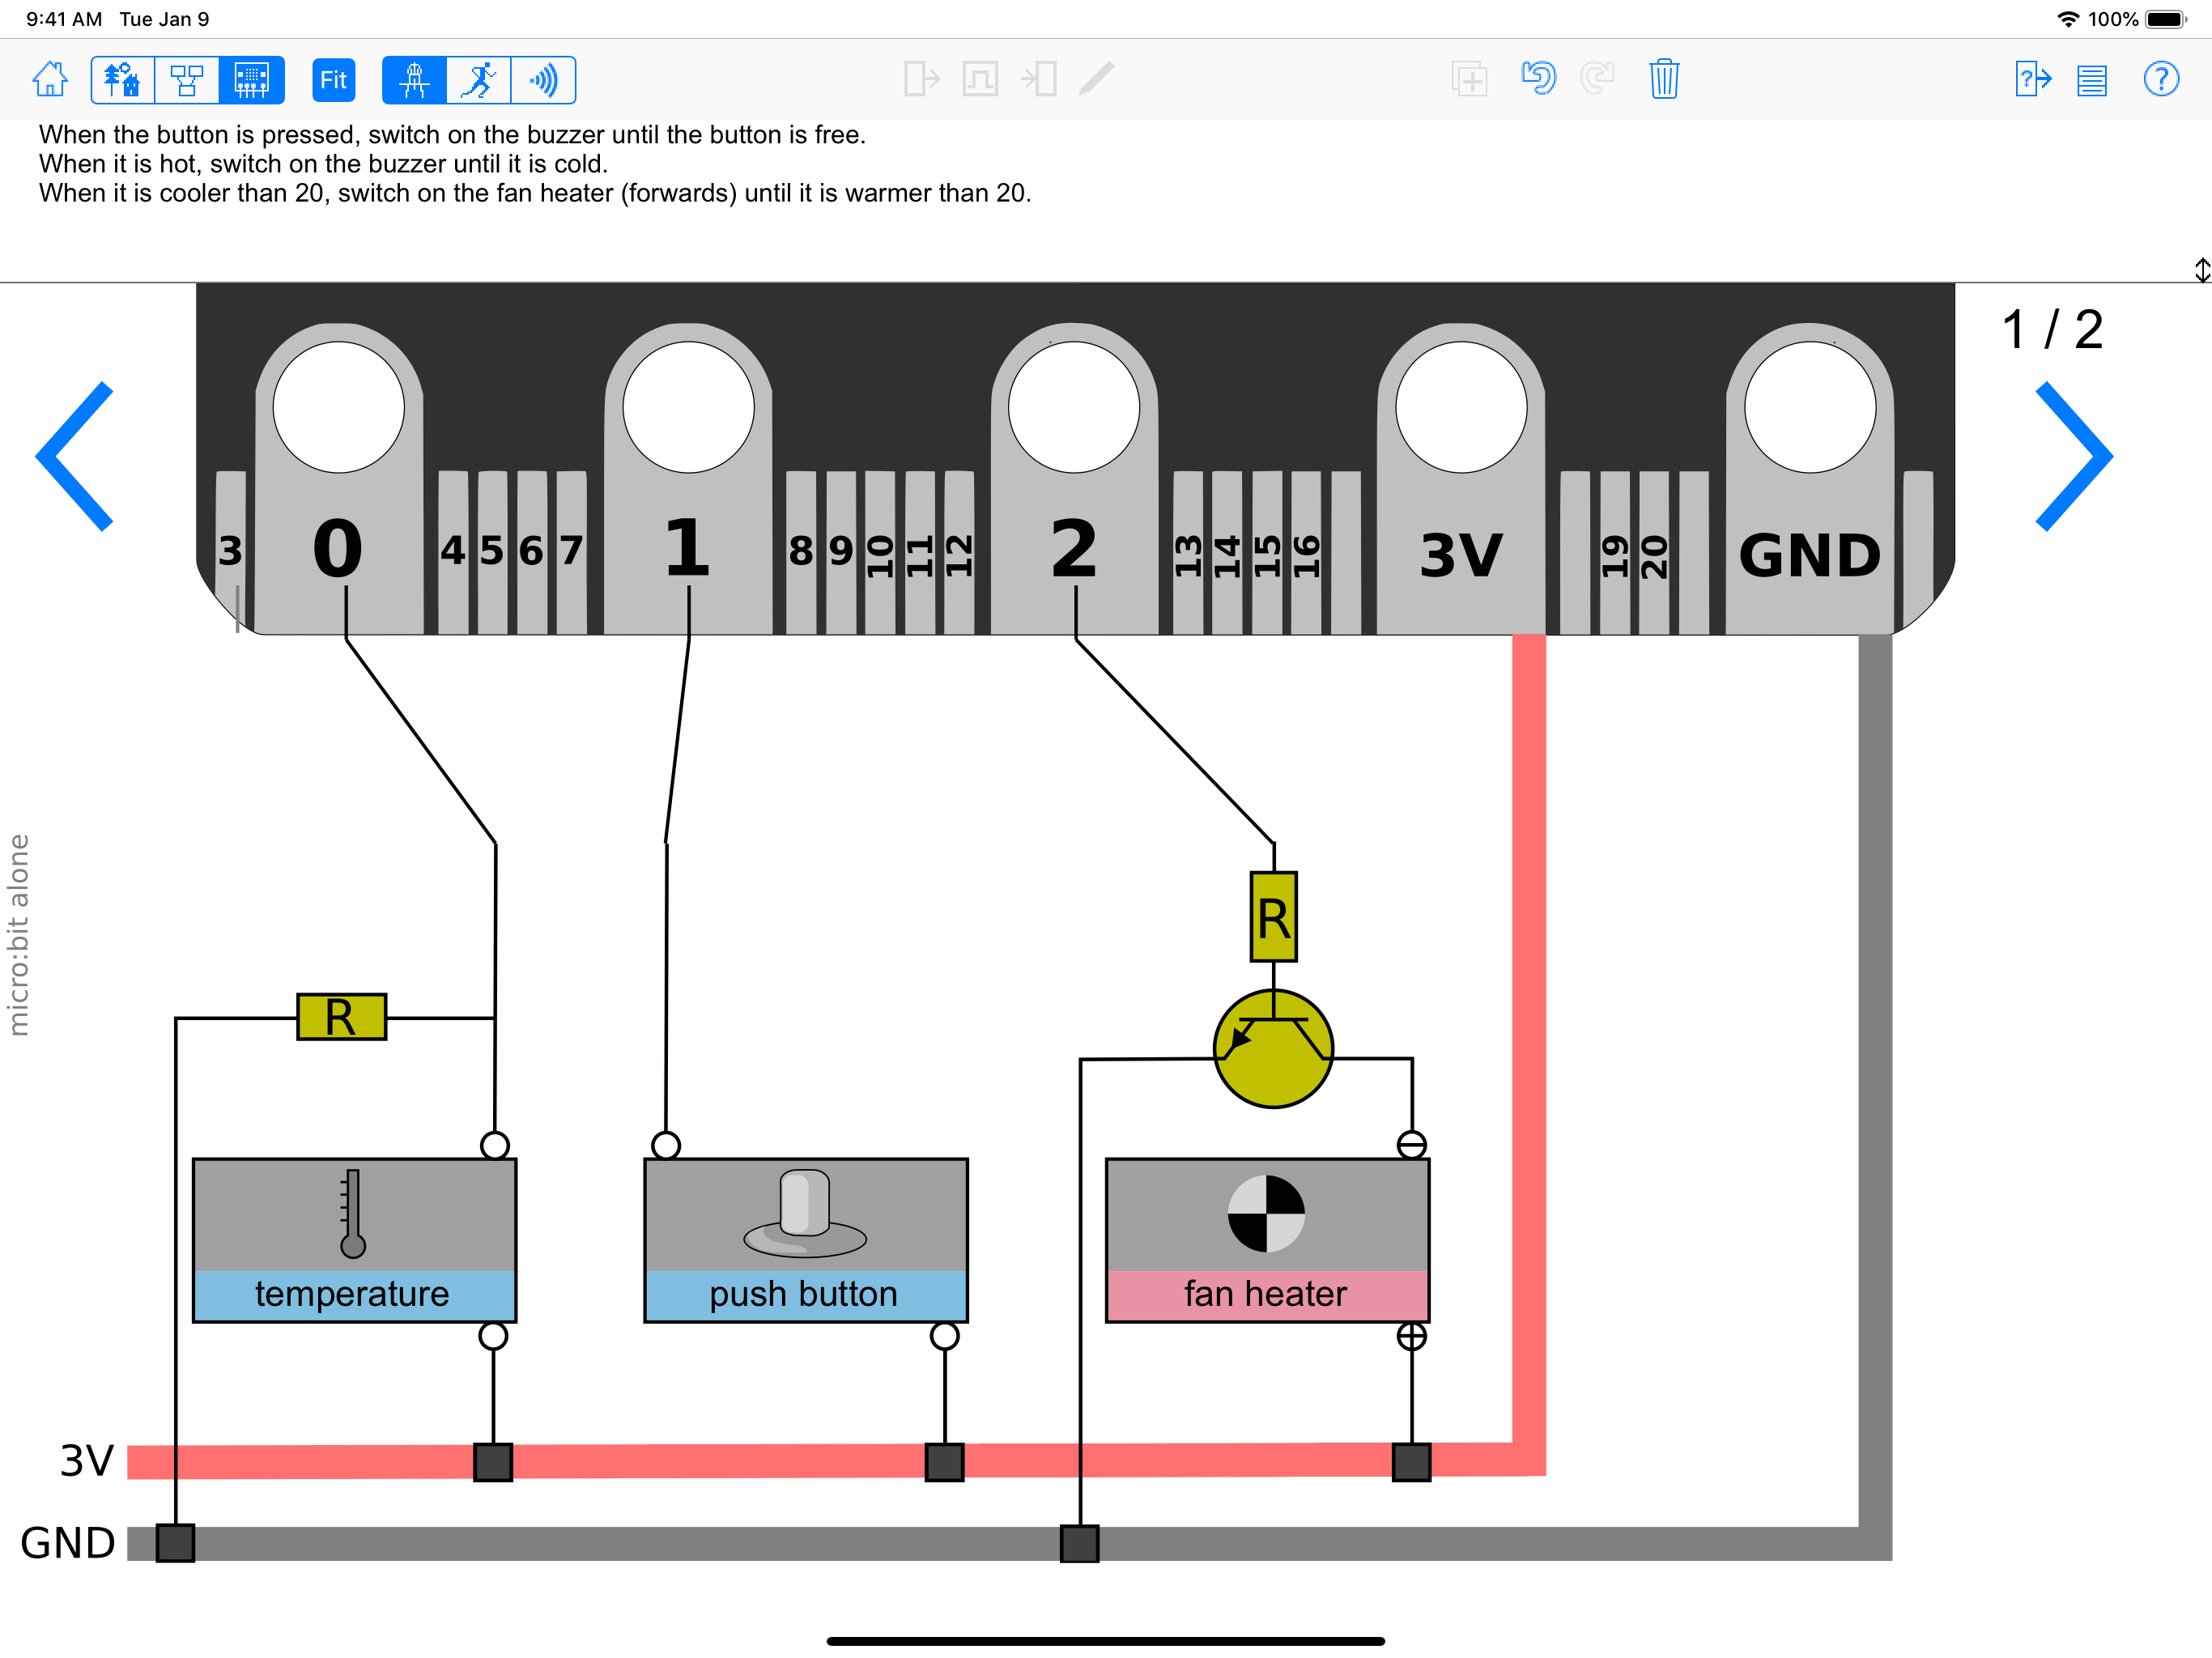2212x1658 pixels.
Task: Click the fan heater plus terminal
Action: click(x=1411, y=1336)
